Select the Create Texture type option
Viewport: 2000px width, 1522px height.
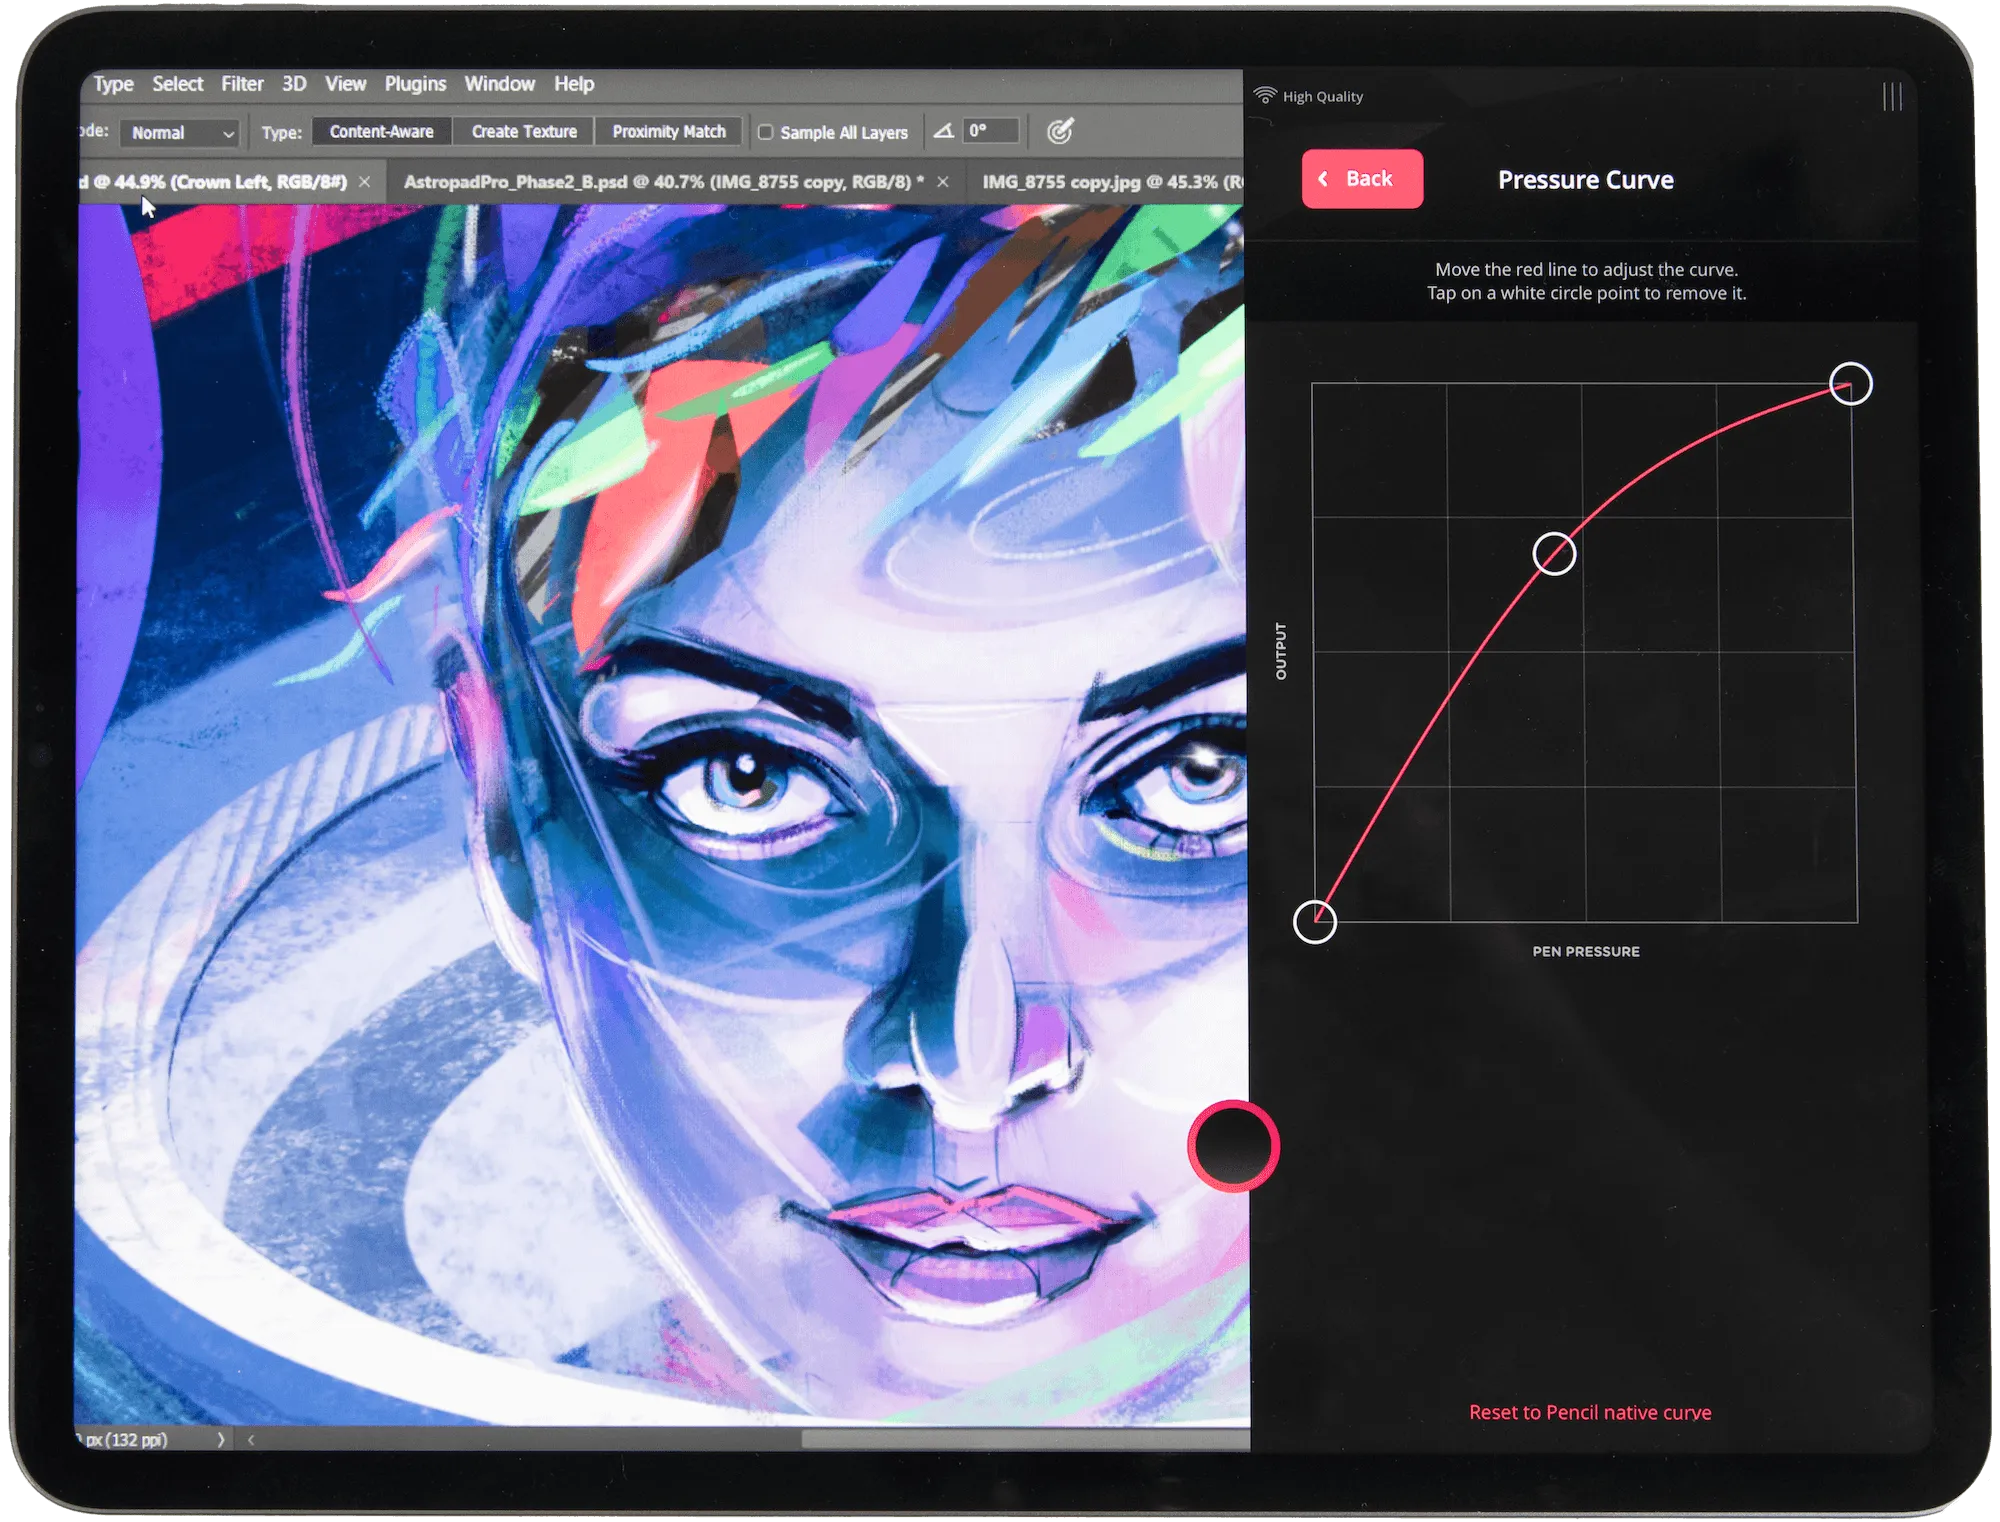click(x=524, y=132)
